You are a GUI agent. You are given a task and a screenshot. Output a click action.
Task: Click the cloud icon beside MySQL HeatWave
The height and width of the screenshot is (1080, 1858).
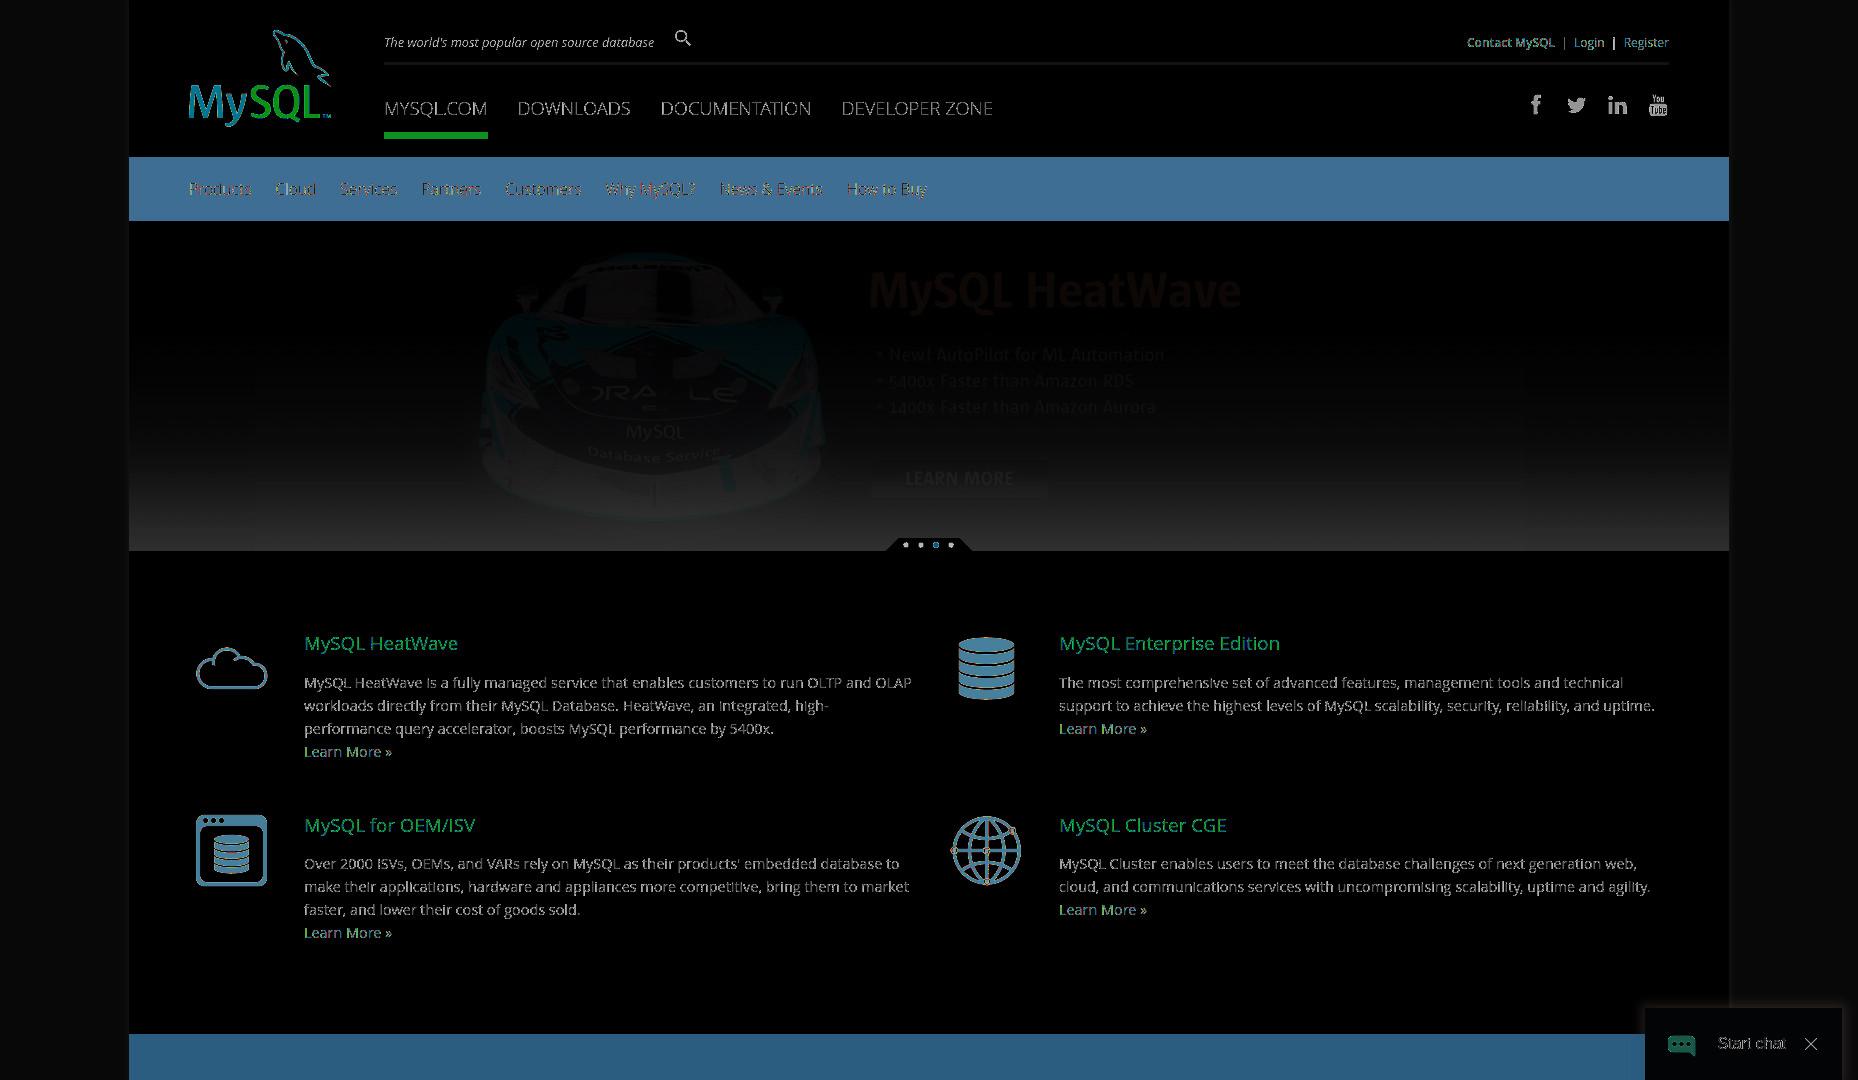(231, 668)
